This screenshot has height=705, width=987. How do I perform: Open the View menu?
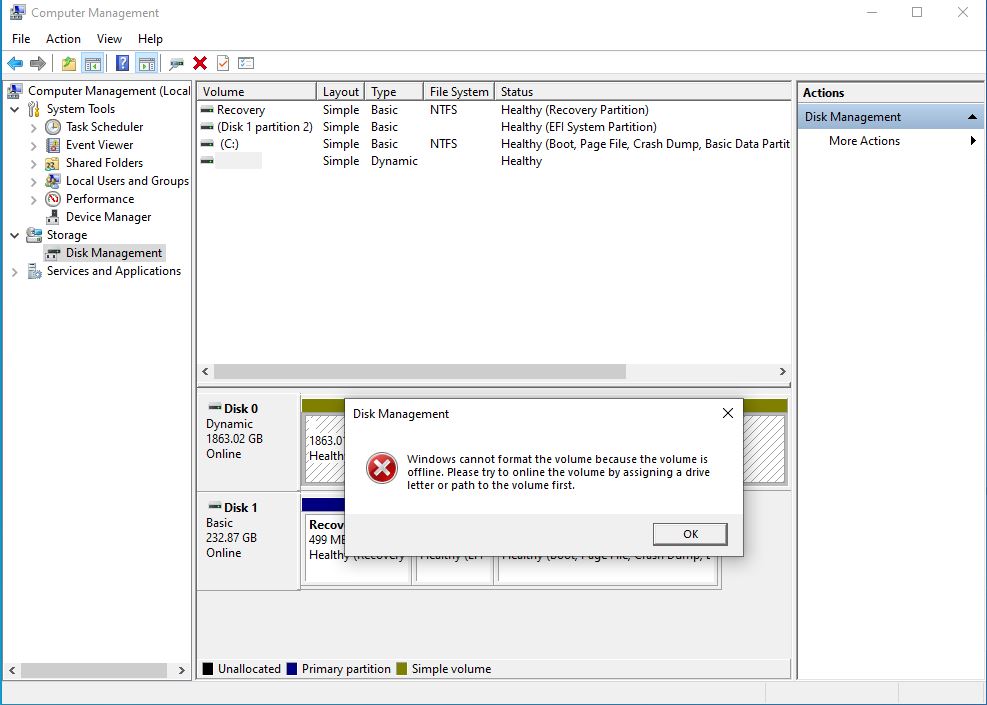click(110, 38)
